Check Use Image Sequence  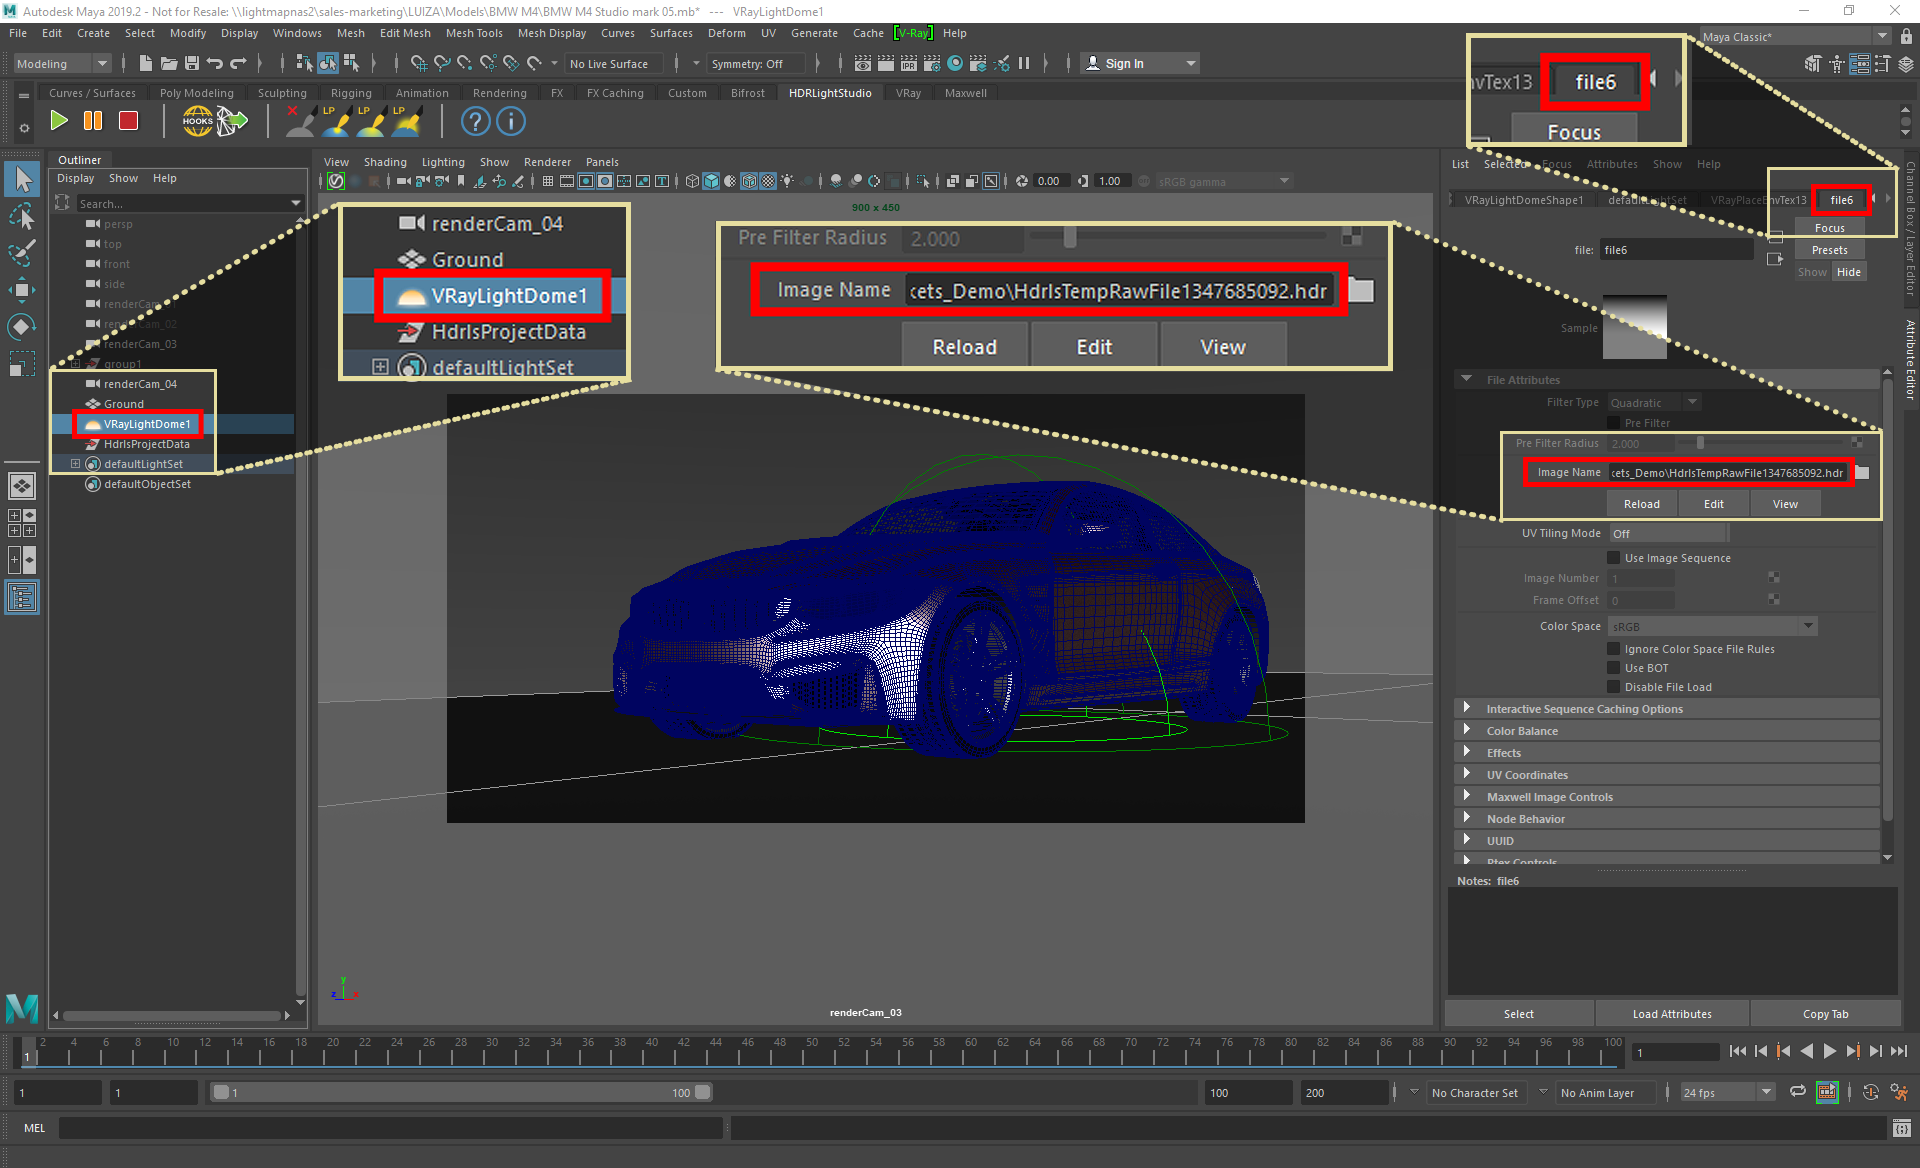(x=1613, y=558)
